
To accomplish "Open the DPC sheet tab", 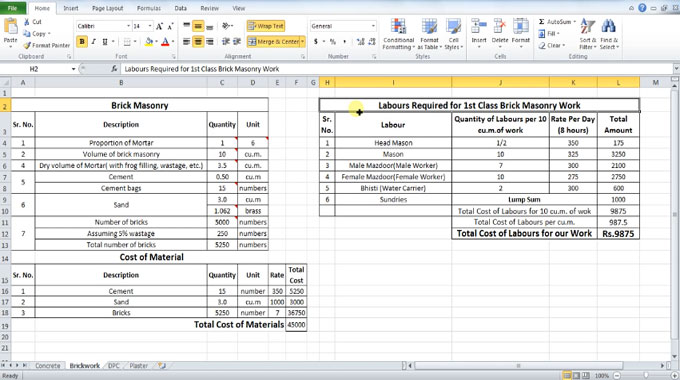I will coord(114,366).
